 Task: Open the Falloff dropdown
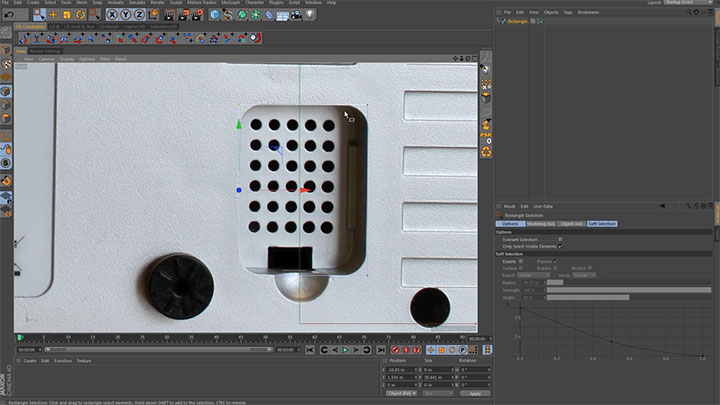[x=534, y=275]
